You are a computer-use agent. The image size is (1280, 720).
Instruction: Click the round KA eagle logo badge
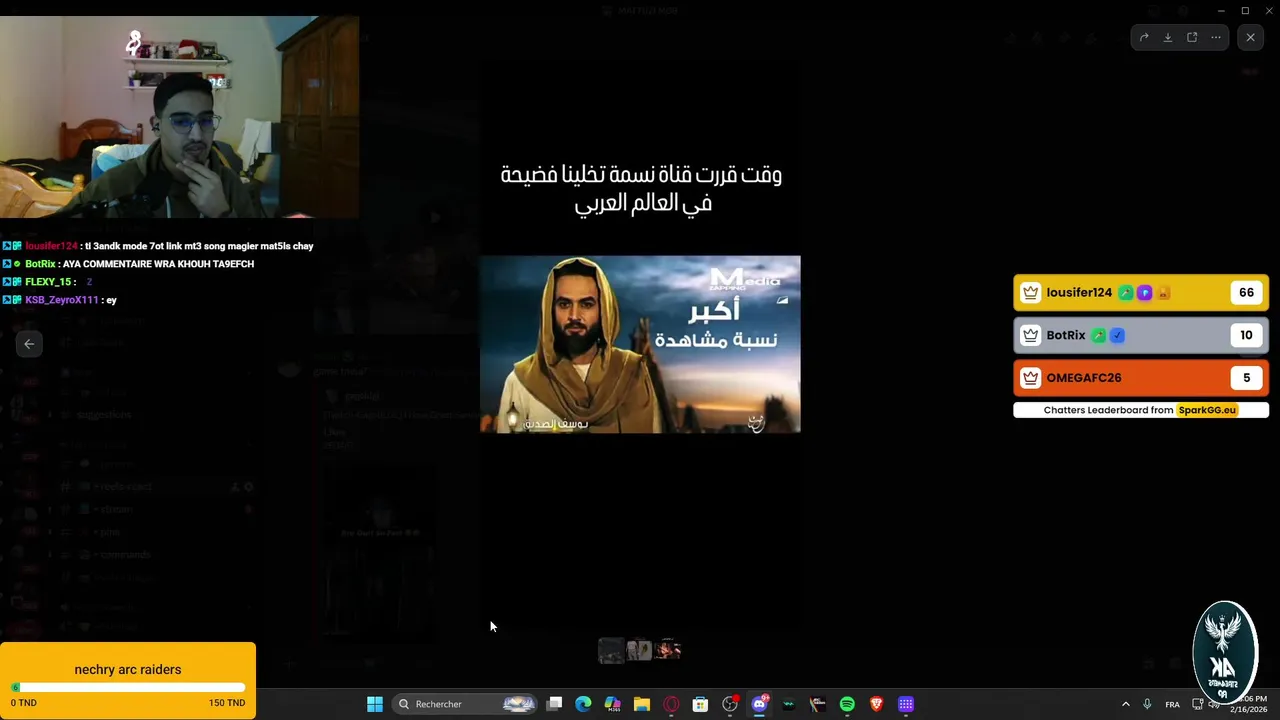click(x=1224, y=652)
